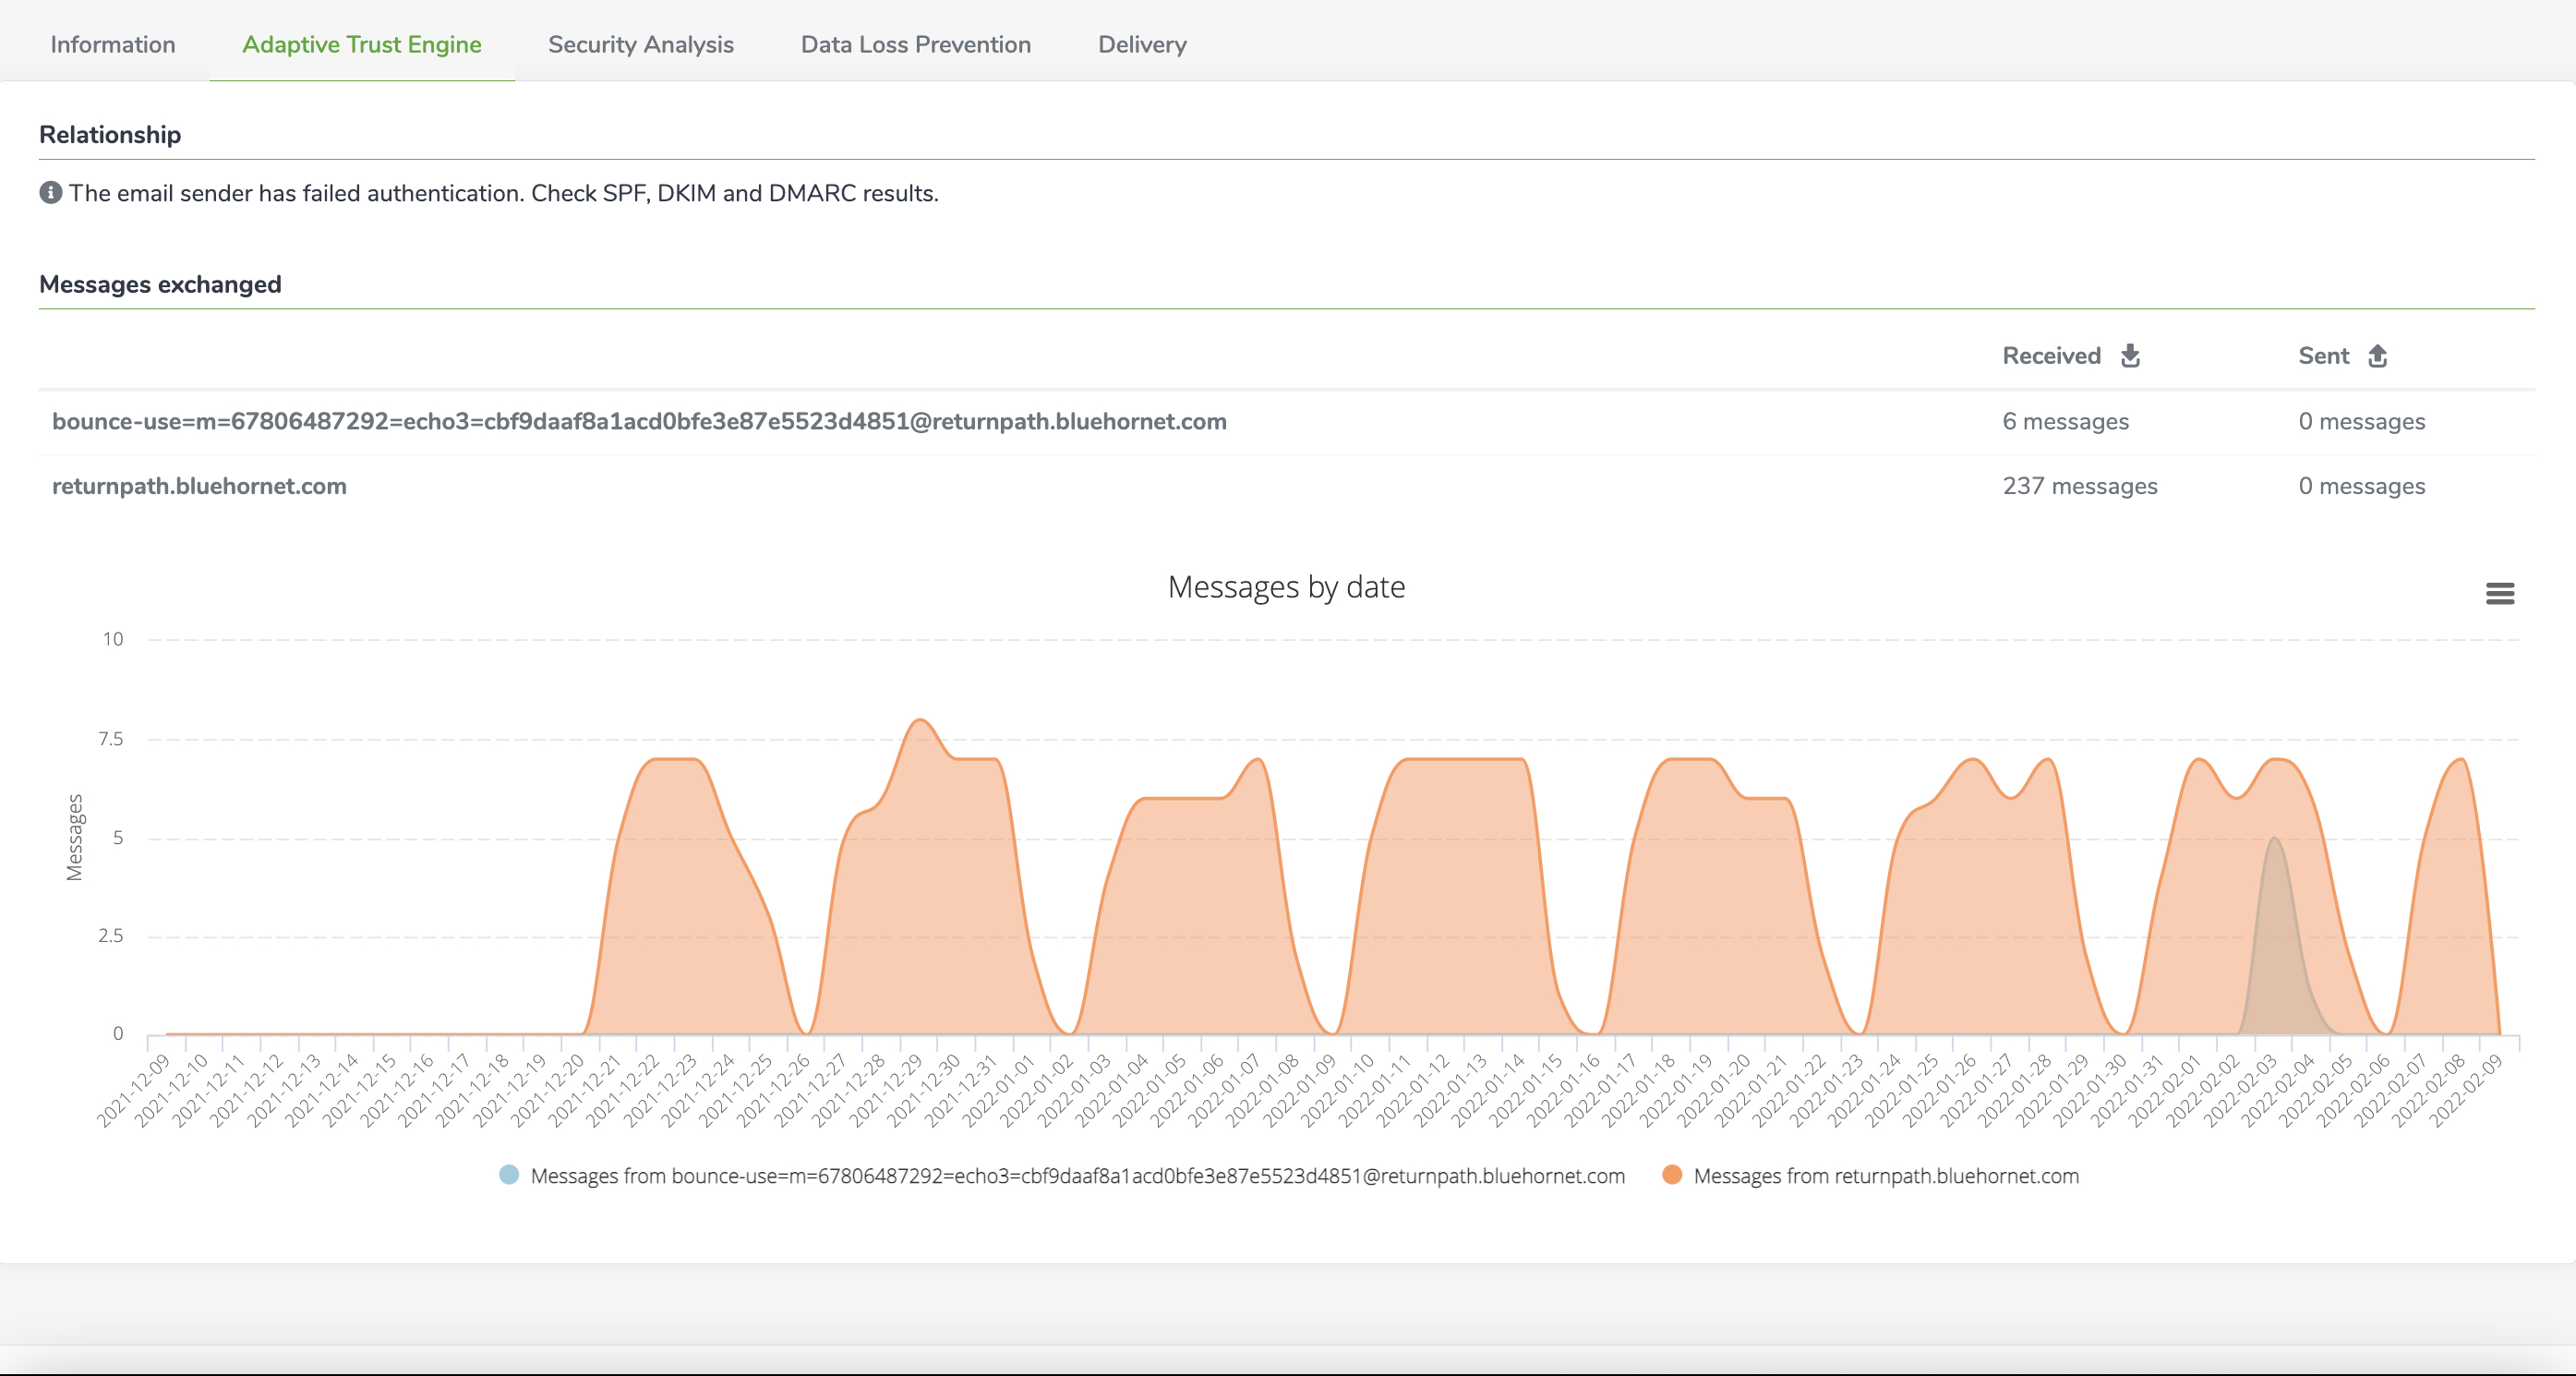Open the chart export hamburger menu
This screenshot has width=2576, height=1376.
click(x=2500, y=593)
